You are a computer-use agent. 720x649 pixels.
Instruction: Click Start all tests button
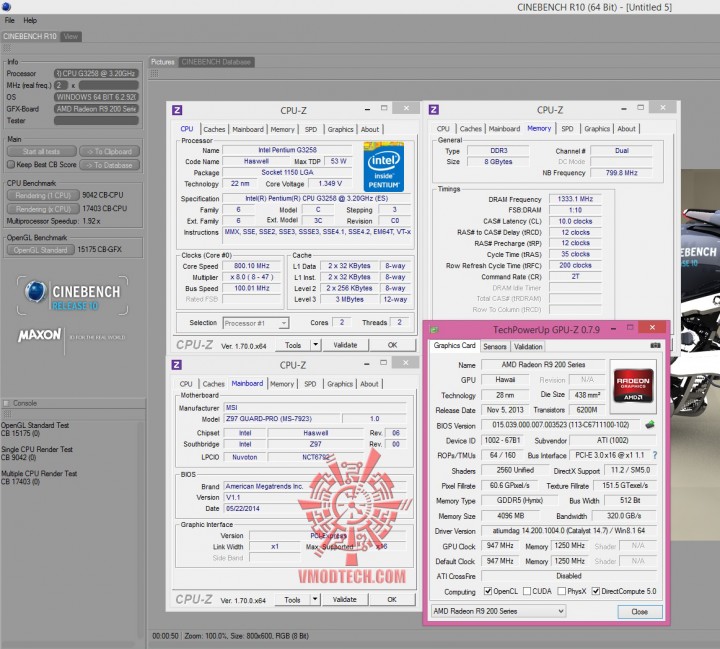click(x=41, y=151)
